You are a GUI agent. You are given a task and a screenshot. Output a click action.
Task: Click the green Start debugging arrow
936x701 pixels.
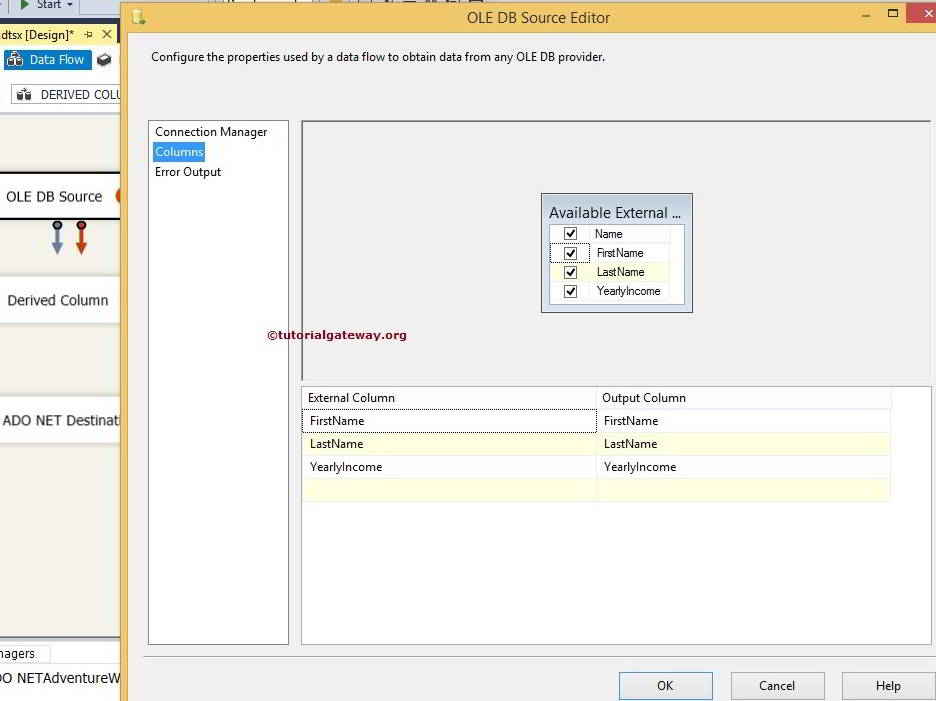(22, 4)
